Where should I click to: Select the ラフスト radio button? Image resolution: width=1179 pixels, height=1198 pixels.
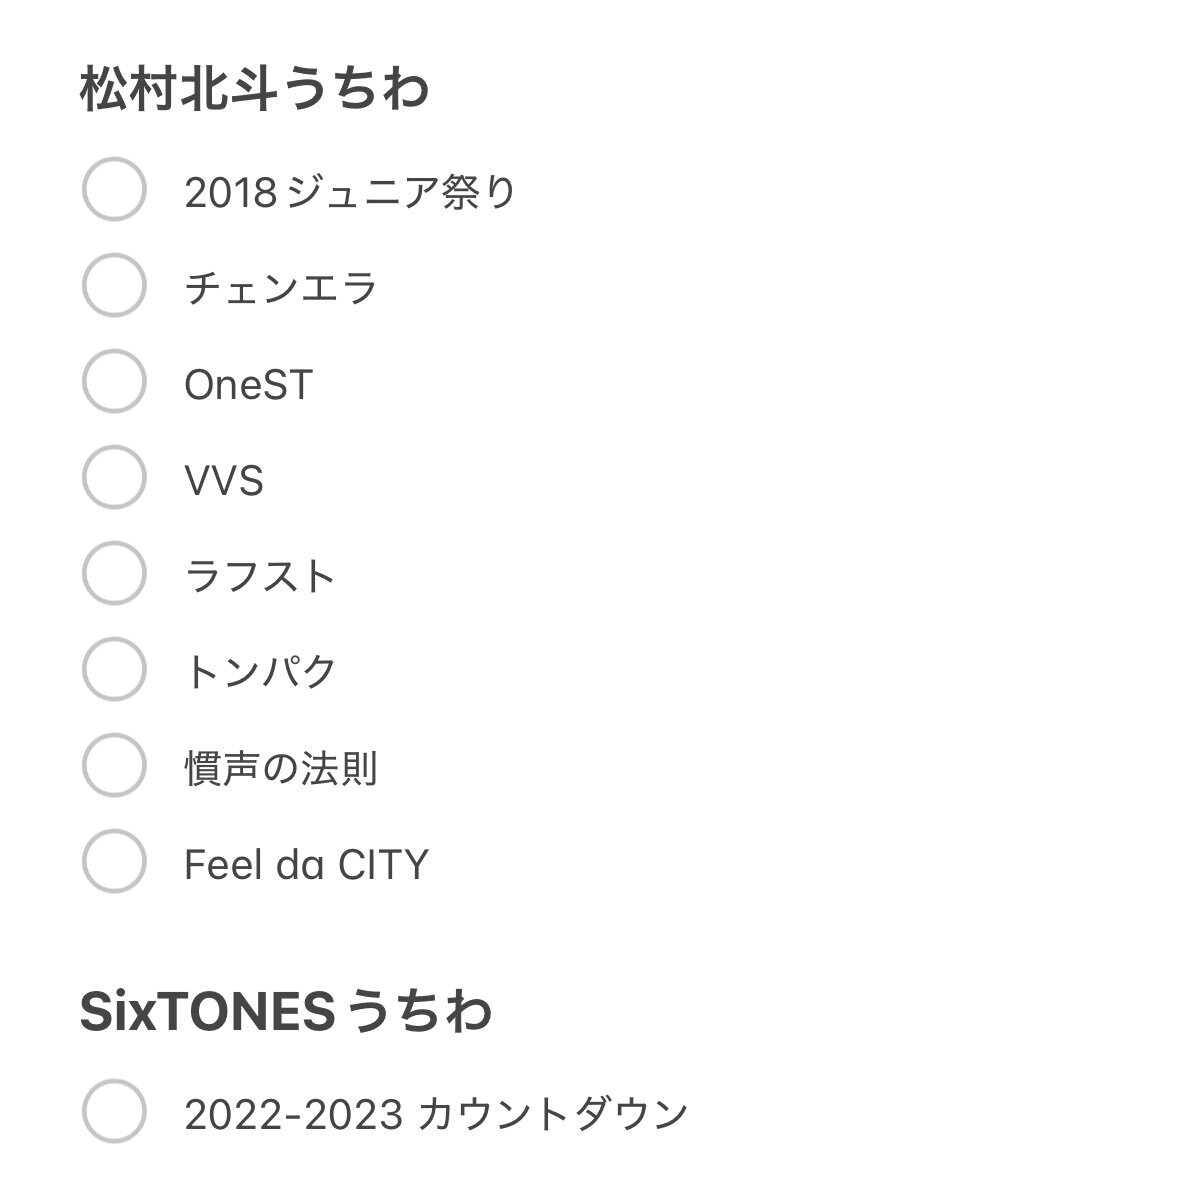114,573
